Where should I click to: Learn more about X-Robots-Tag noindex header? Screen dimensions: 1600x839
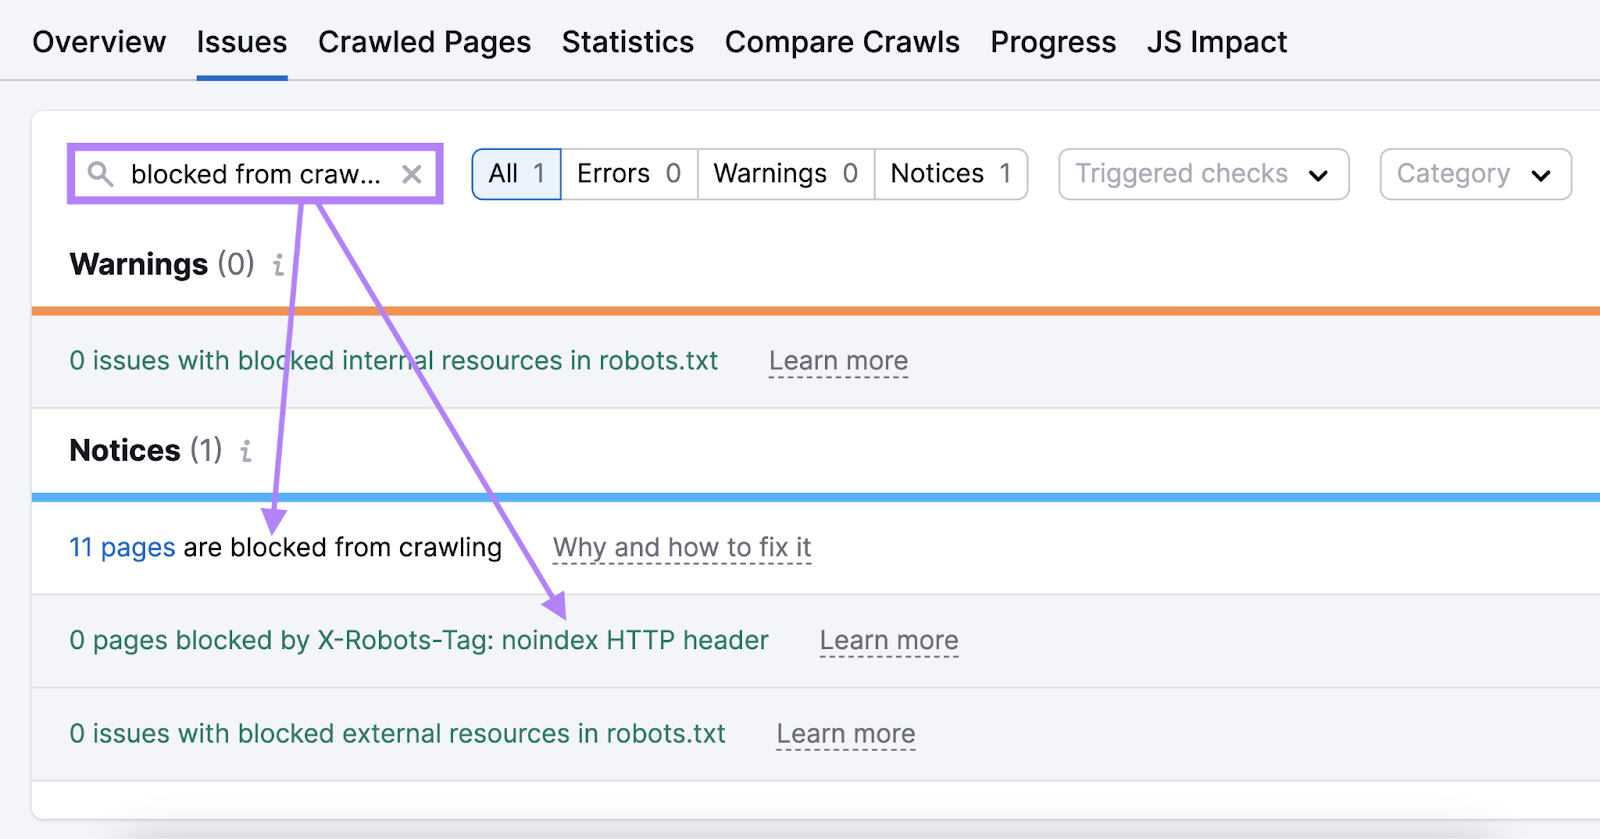coord(888,640)
